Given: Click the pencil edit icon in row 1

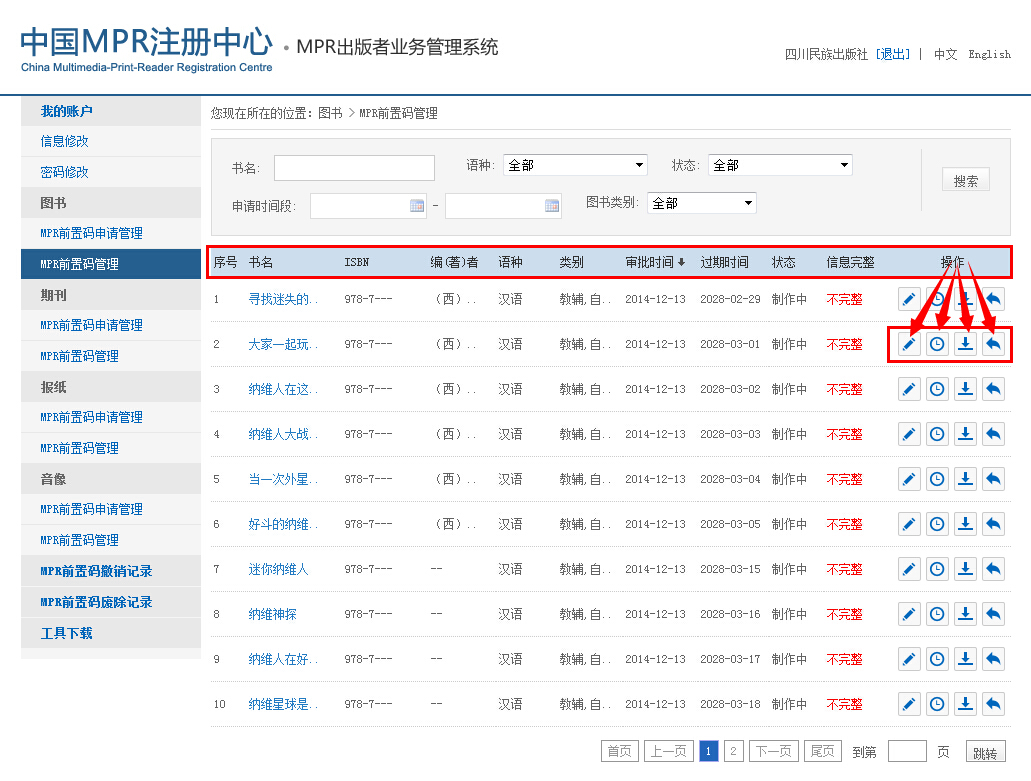Looking at the screenshot, I should 909,299.
